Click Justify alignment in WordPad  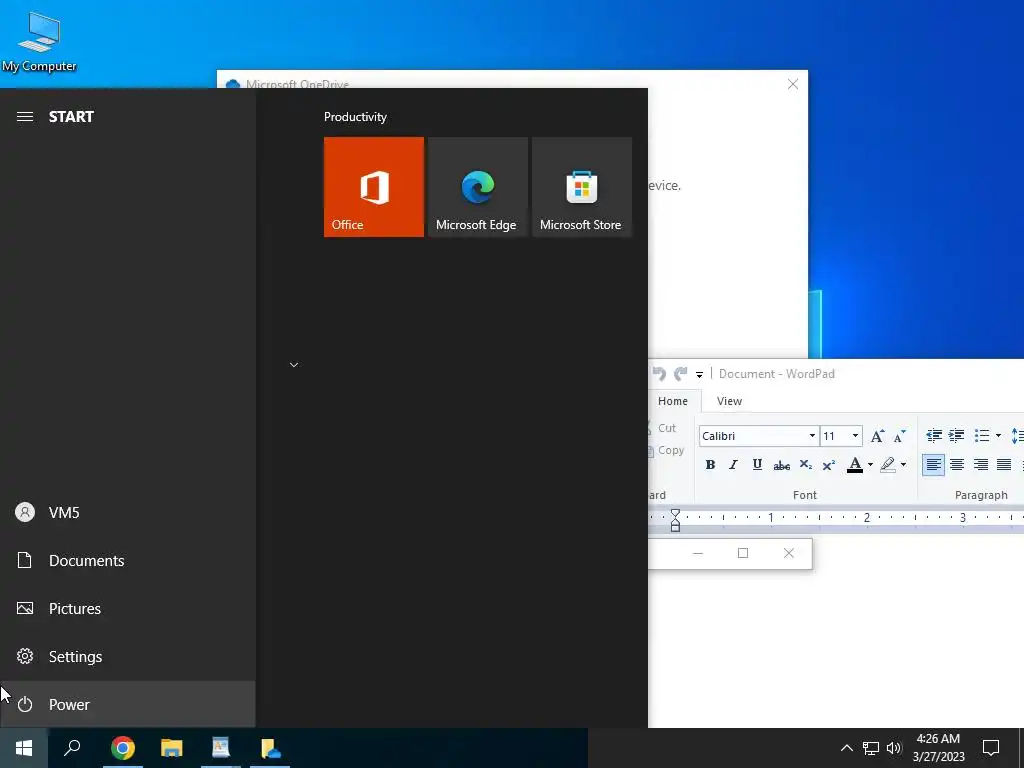click(x=1004, y=464)
